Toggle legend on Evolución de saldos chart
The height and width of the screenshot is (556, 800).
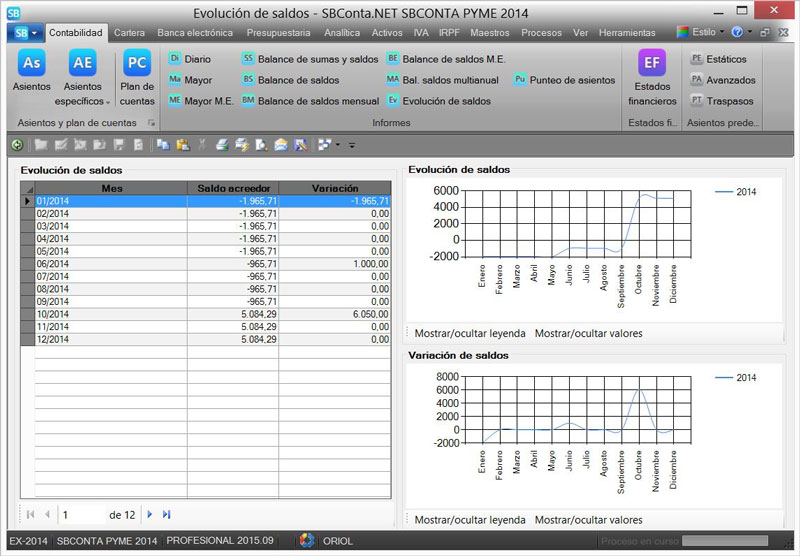pyautogui.click(x=469, y=333)
